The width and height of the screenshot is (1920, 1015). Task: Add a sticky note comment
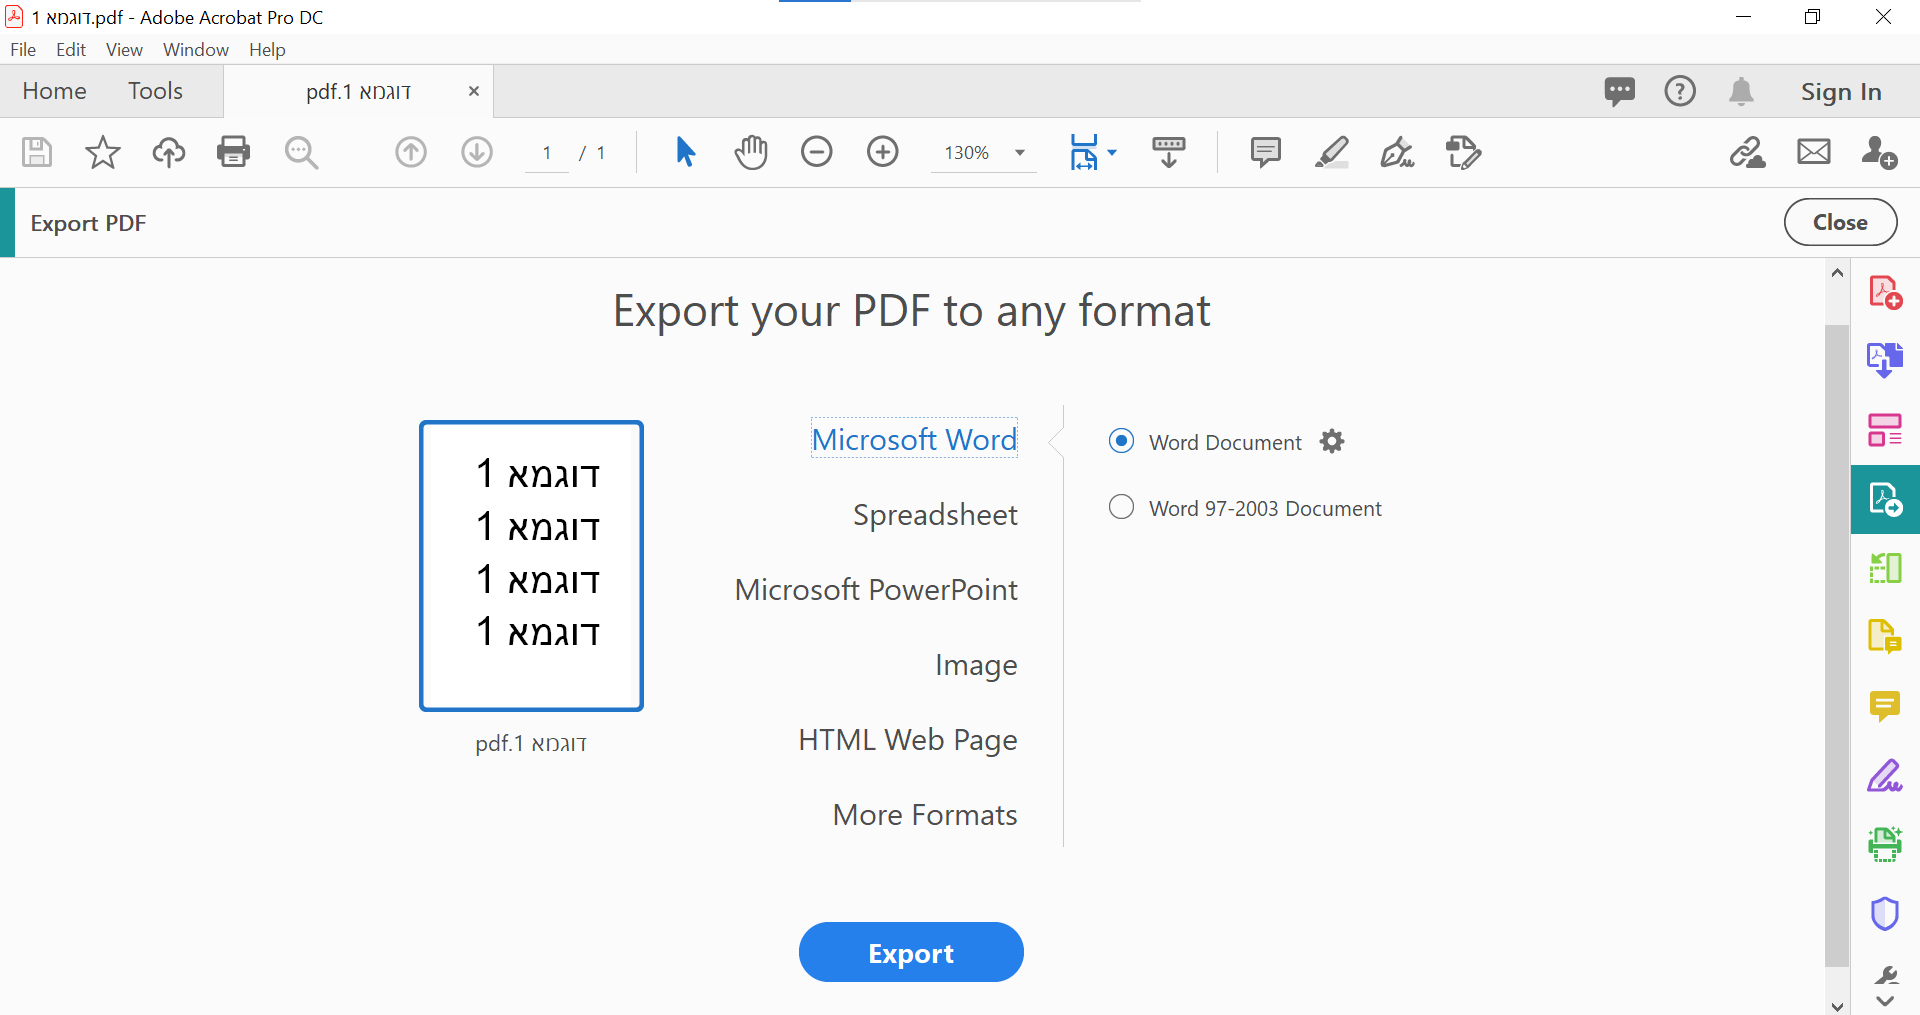[1266, 152]
